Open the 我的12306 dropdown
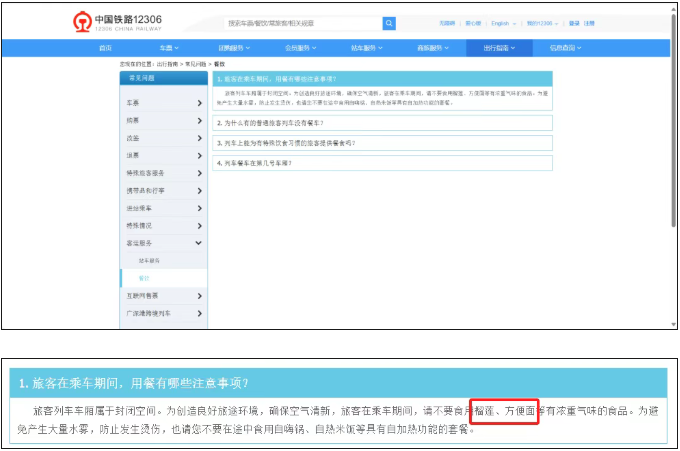Screen dimensions: 680x451 541,22
